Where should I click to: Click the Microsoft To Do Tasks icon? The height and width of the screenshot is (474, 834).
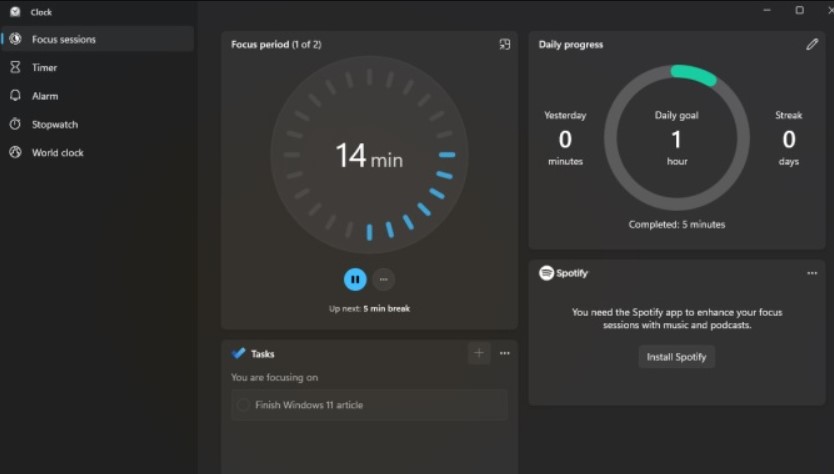pos(238,353)
